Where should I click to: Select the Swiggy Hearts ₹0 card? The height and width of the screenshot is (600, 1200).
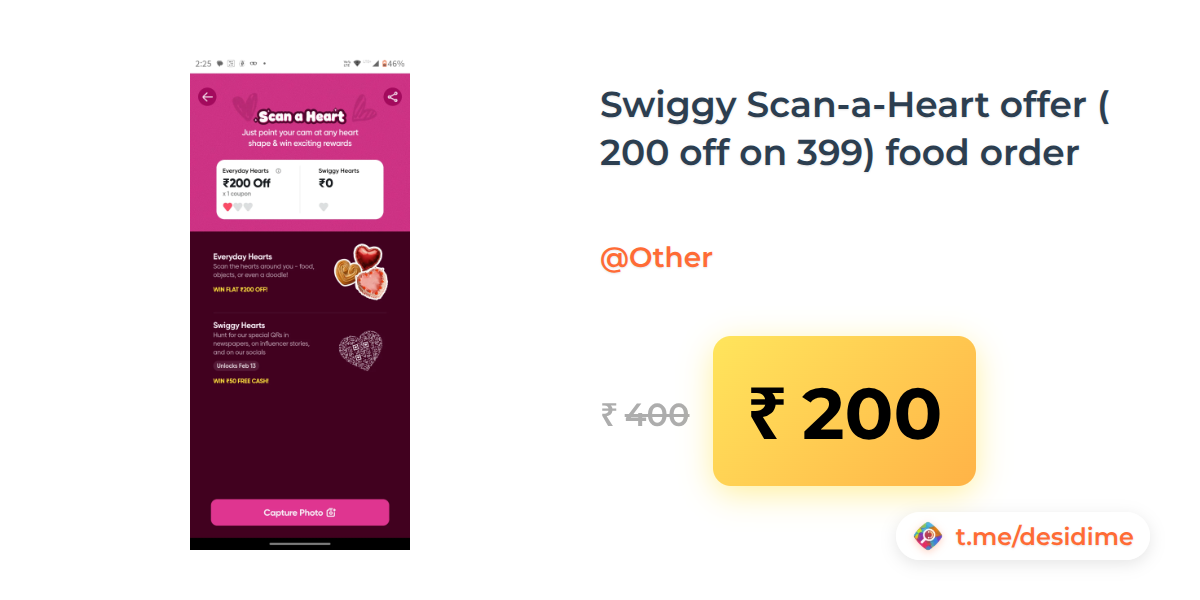coord(342,189)
